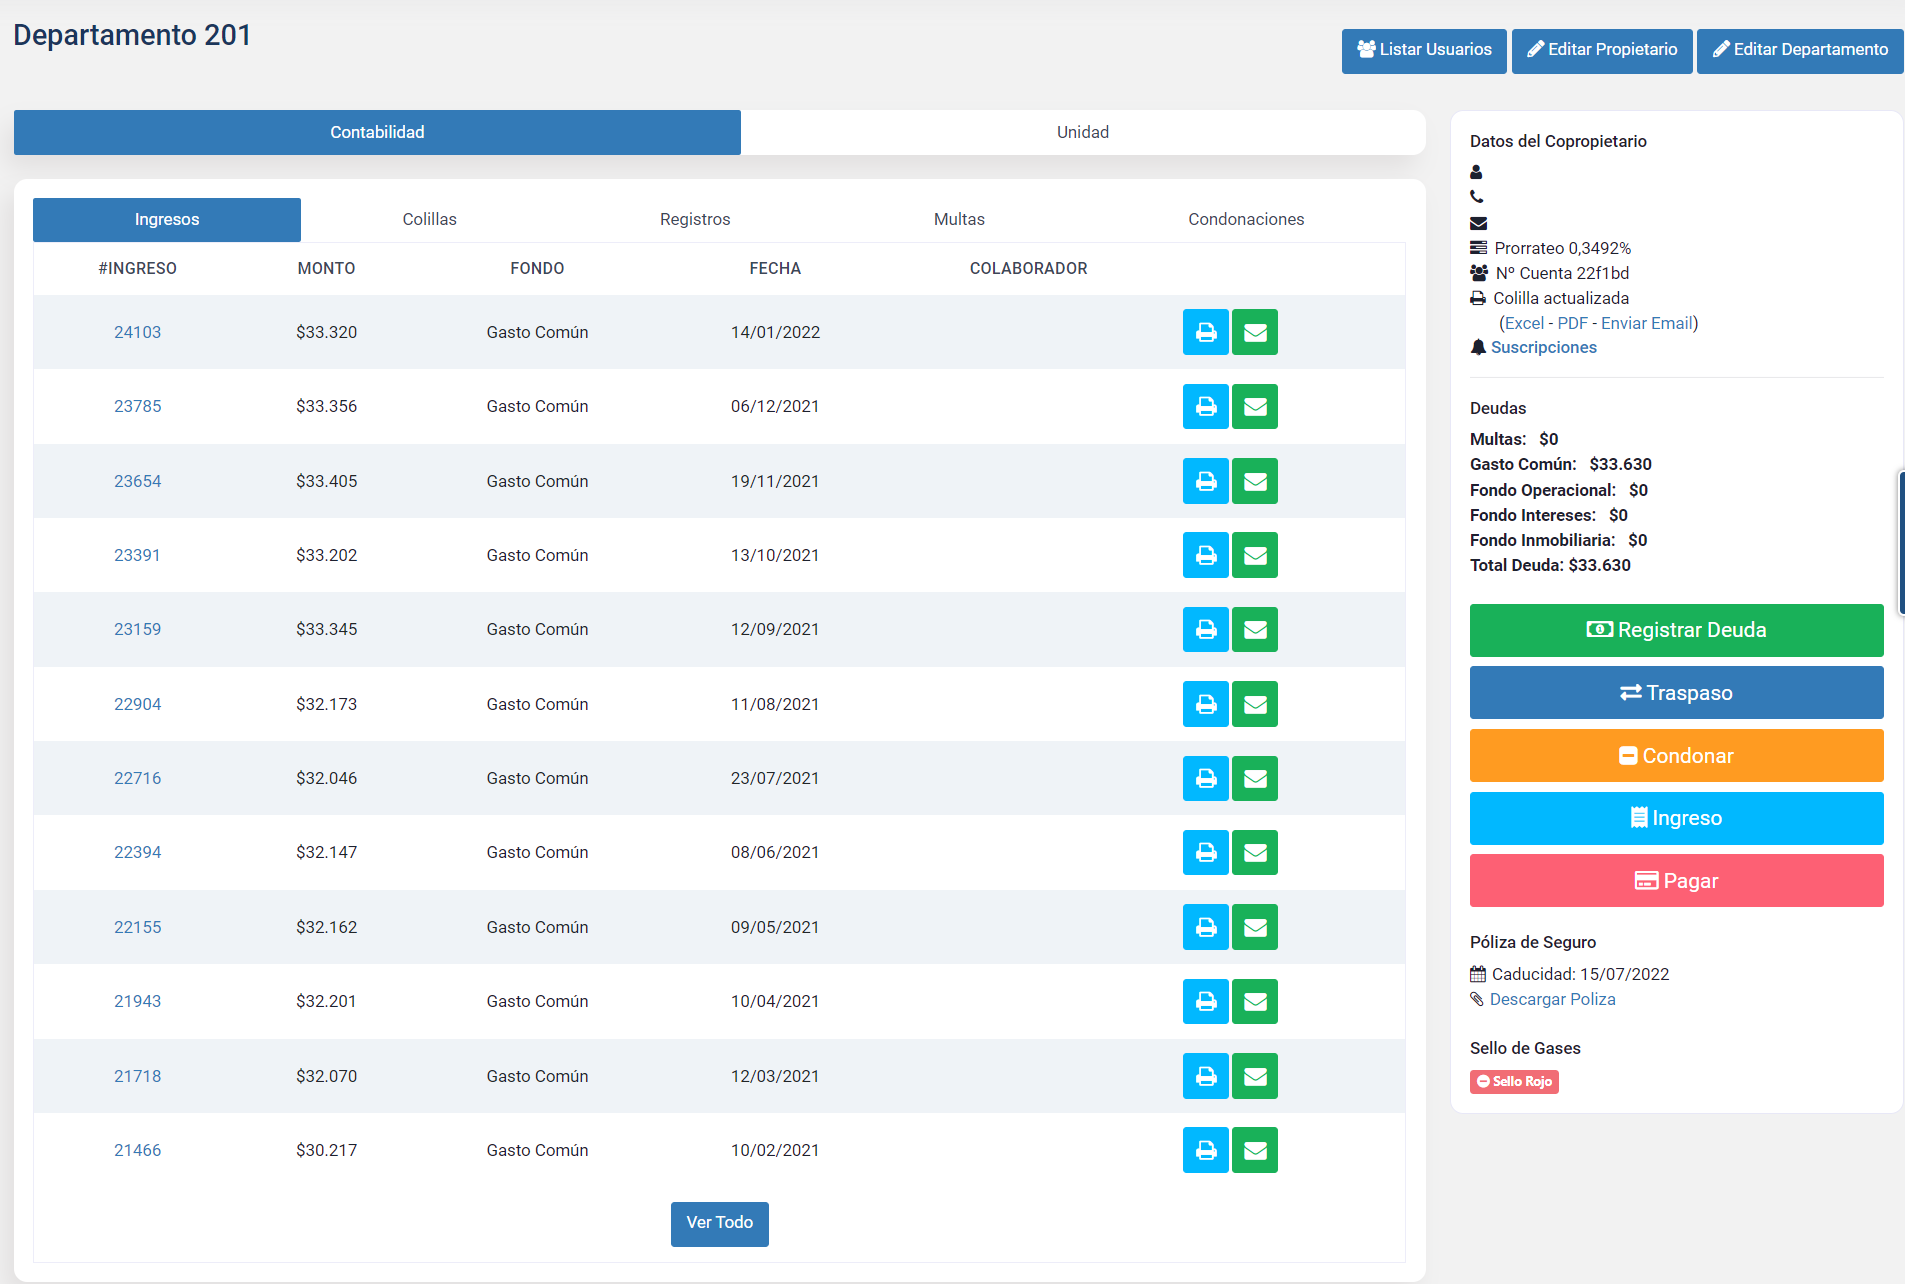Open ingreso number 23391
This screenshot has width=1905, height=1284.
coord(137,555)
